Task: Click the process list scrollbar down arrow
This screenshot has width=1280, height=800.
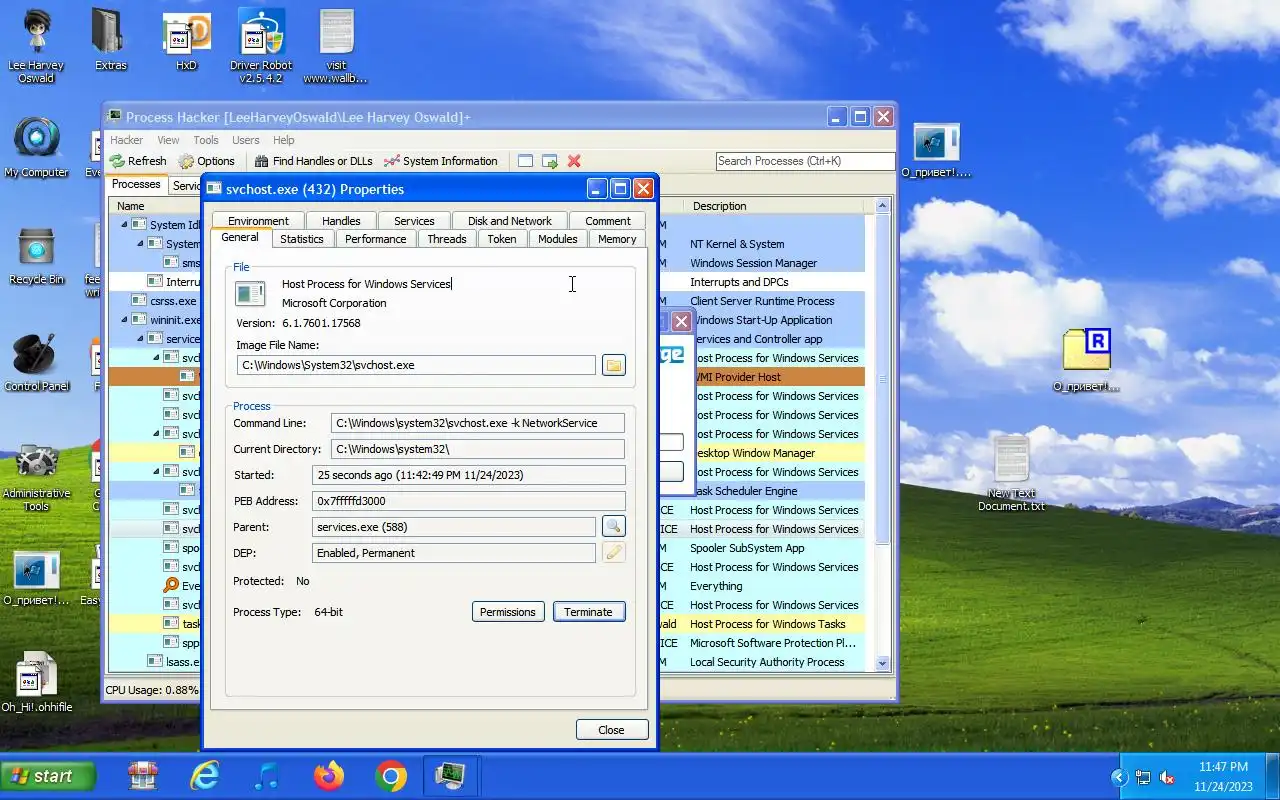Action: (882, 663)
